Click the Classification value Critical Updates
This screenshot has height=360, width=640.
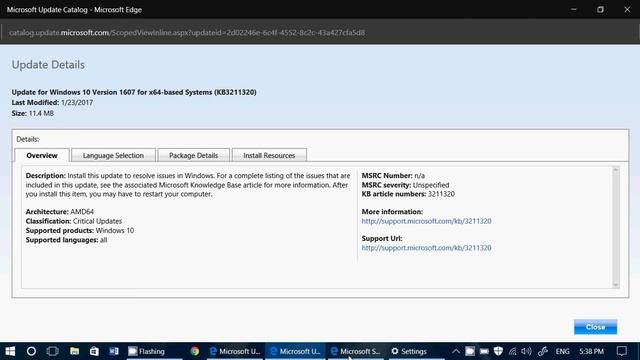tap(98, 221)
